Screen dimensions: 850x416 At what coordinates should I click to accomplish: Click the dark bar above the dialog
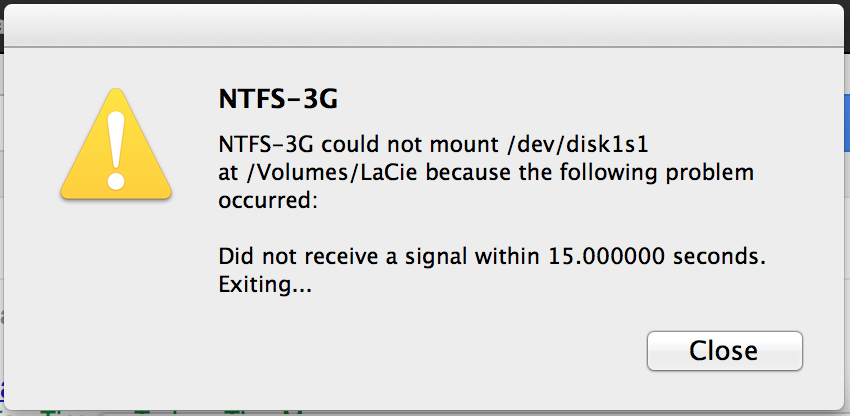[x=425, y=2]
